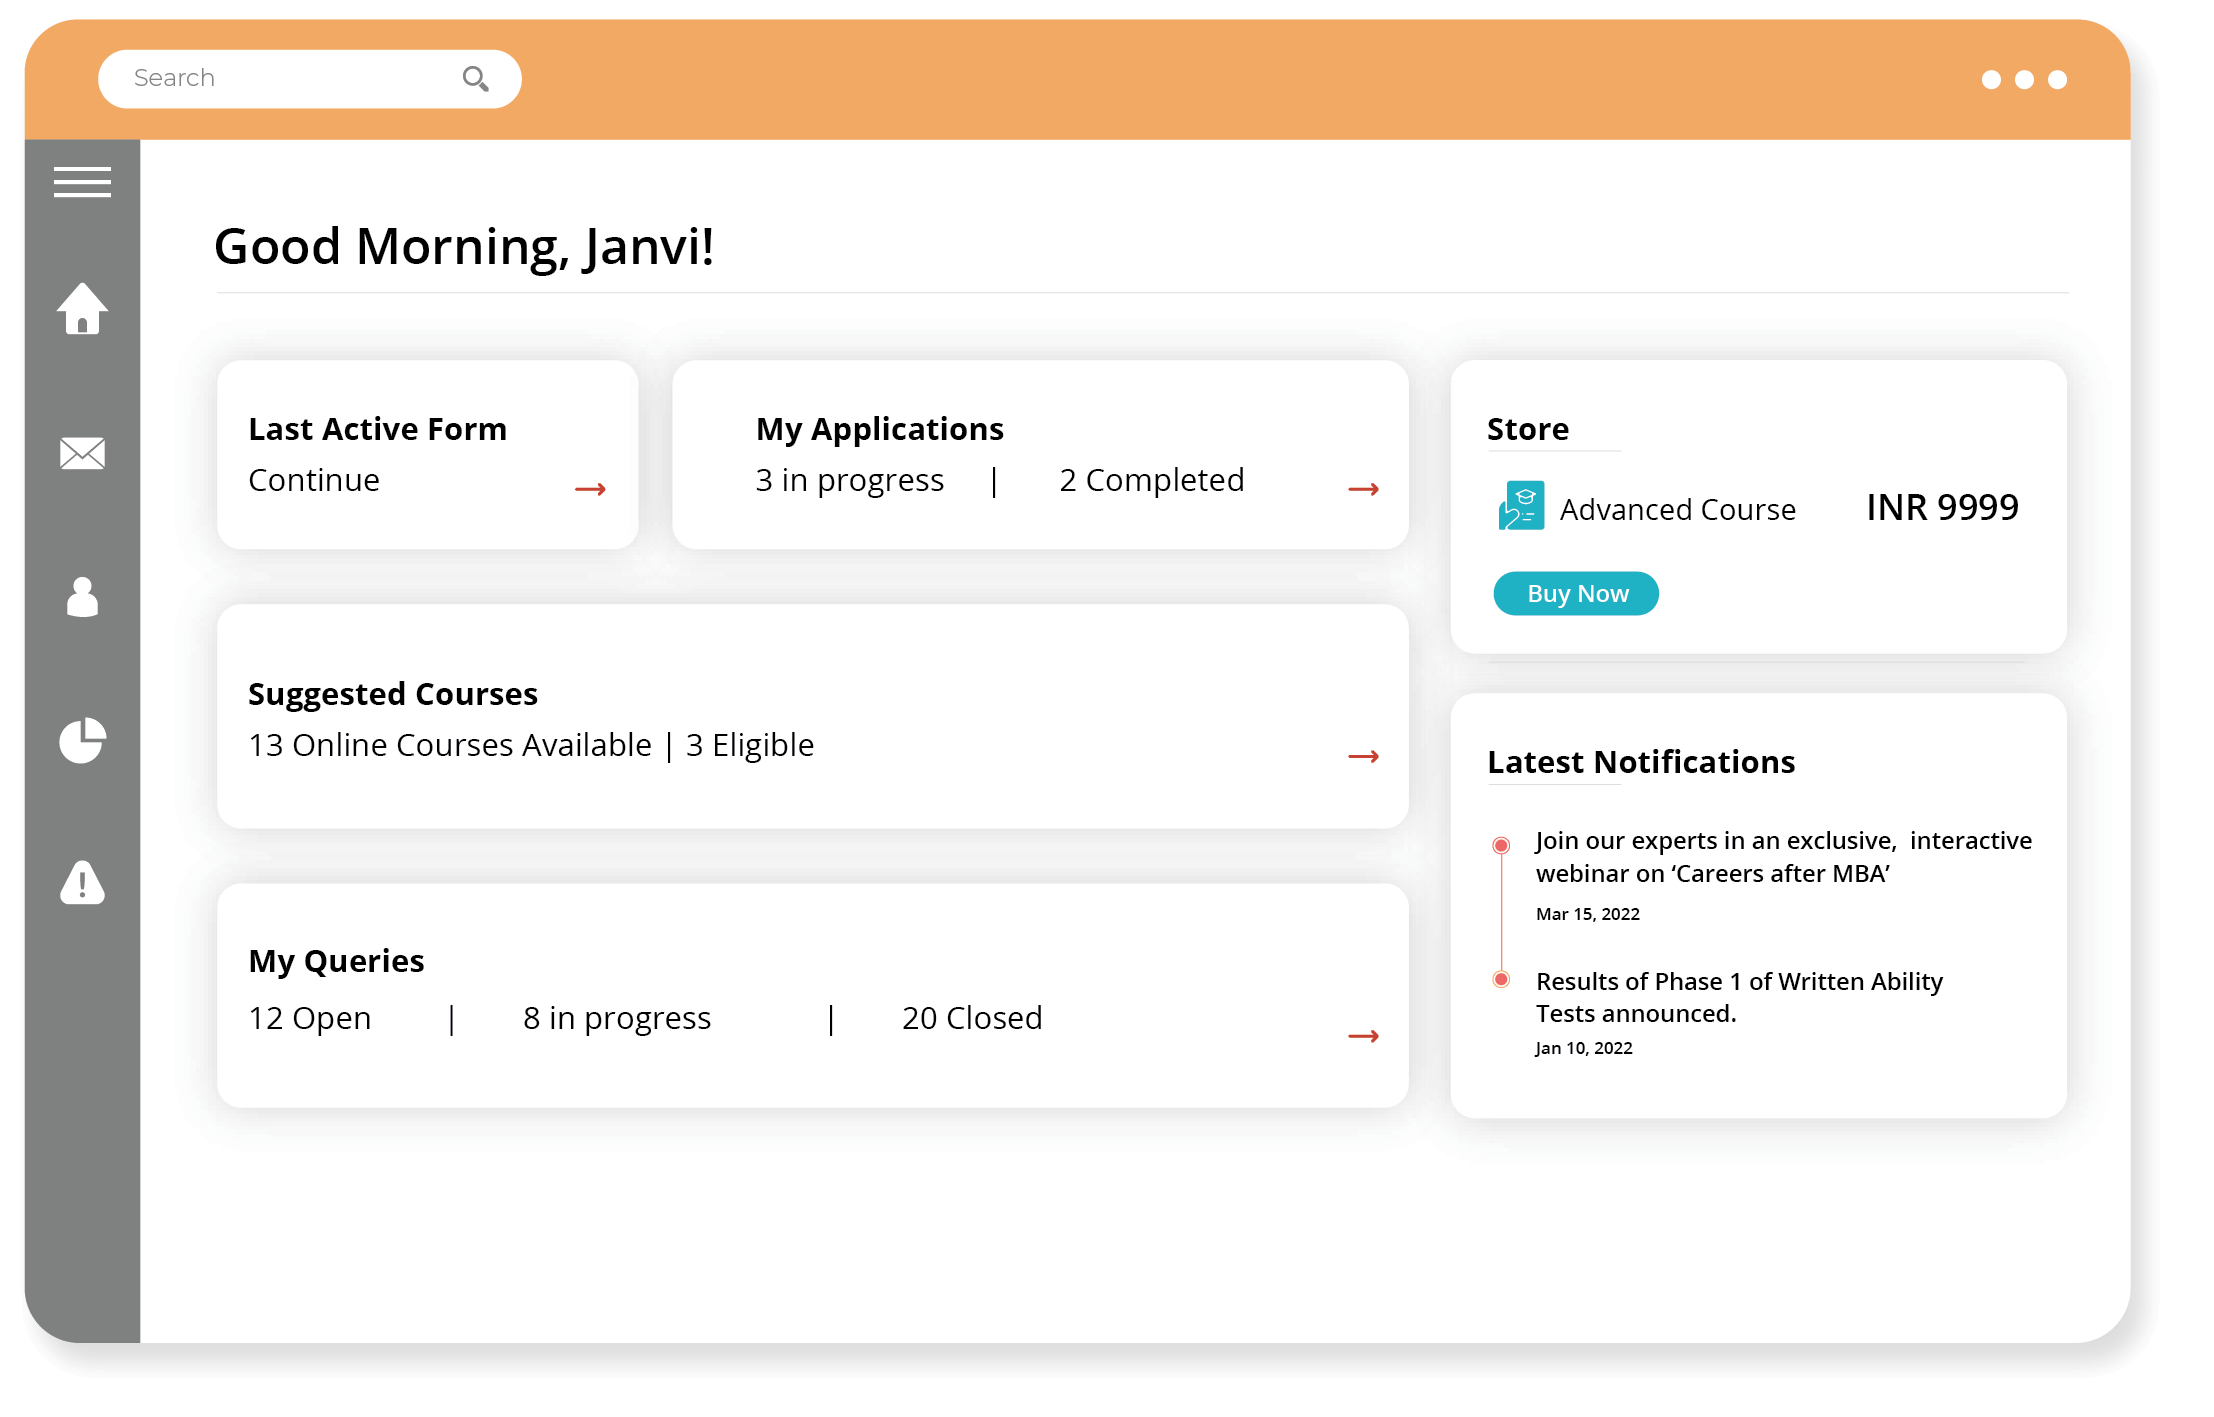
Task: Select the Careers after MBA webinar notification marker
Action: (1500, 845)
